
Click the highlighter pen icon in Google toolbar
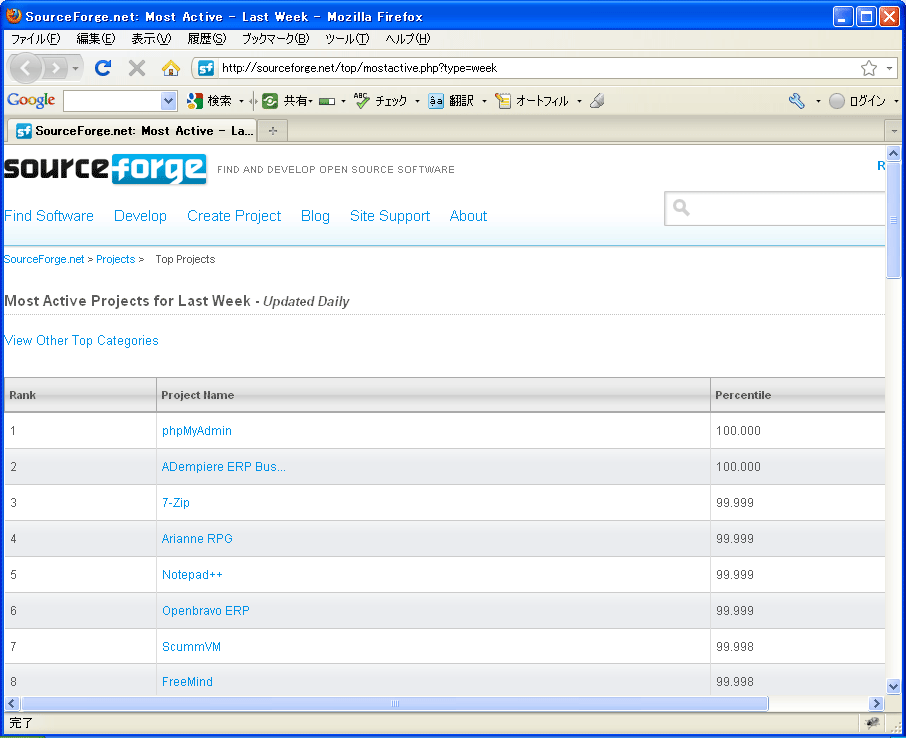click(597, 101)
